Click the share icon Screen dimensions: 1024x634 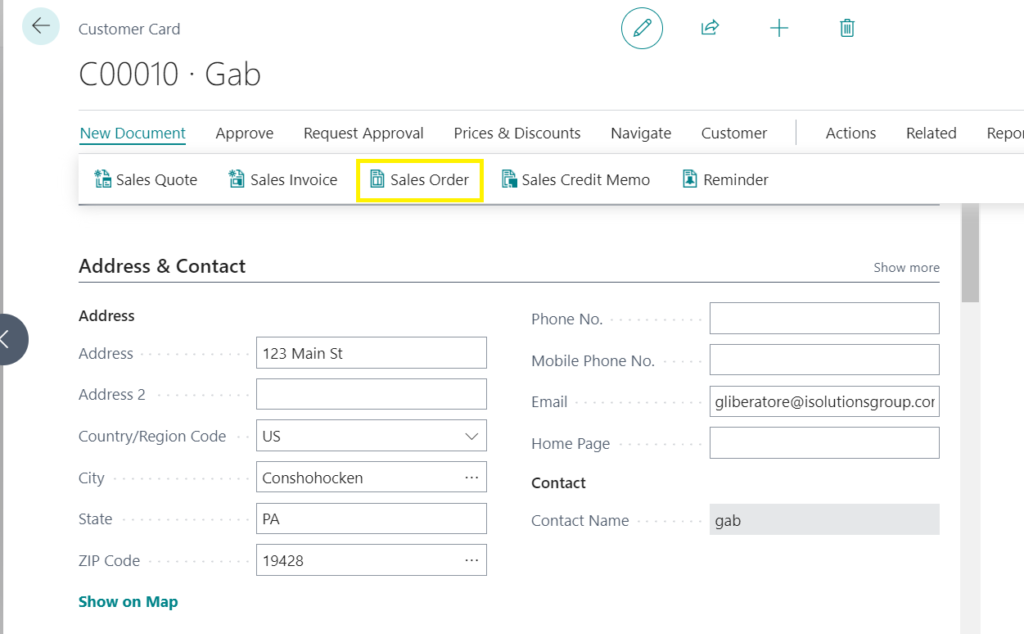(x=710, y=28)
